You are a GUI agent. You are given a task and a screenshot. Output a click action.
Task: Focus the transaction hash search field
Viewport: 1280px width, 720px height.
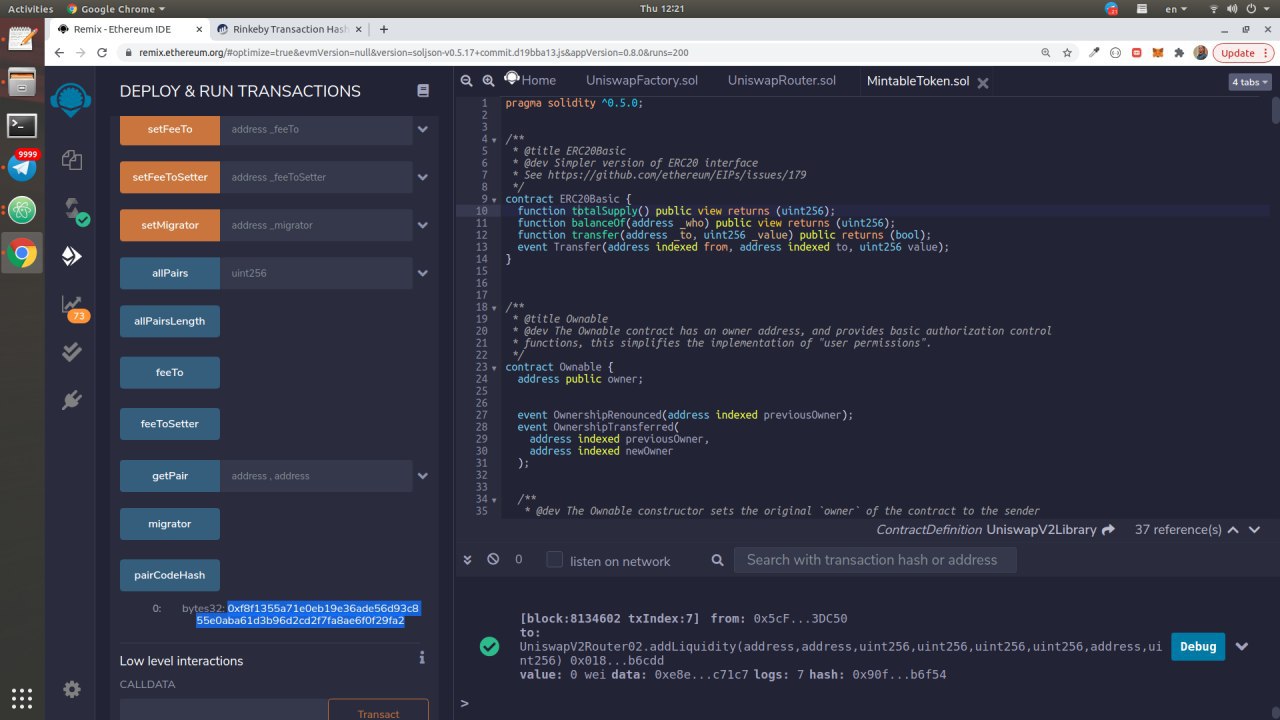(x=875, y=560)
